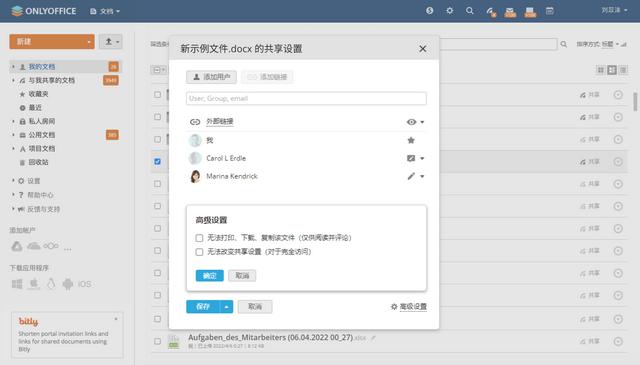Open the upload button dropdown

coord(111,42)
